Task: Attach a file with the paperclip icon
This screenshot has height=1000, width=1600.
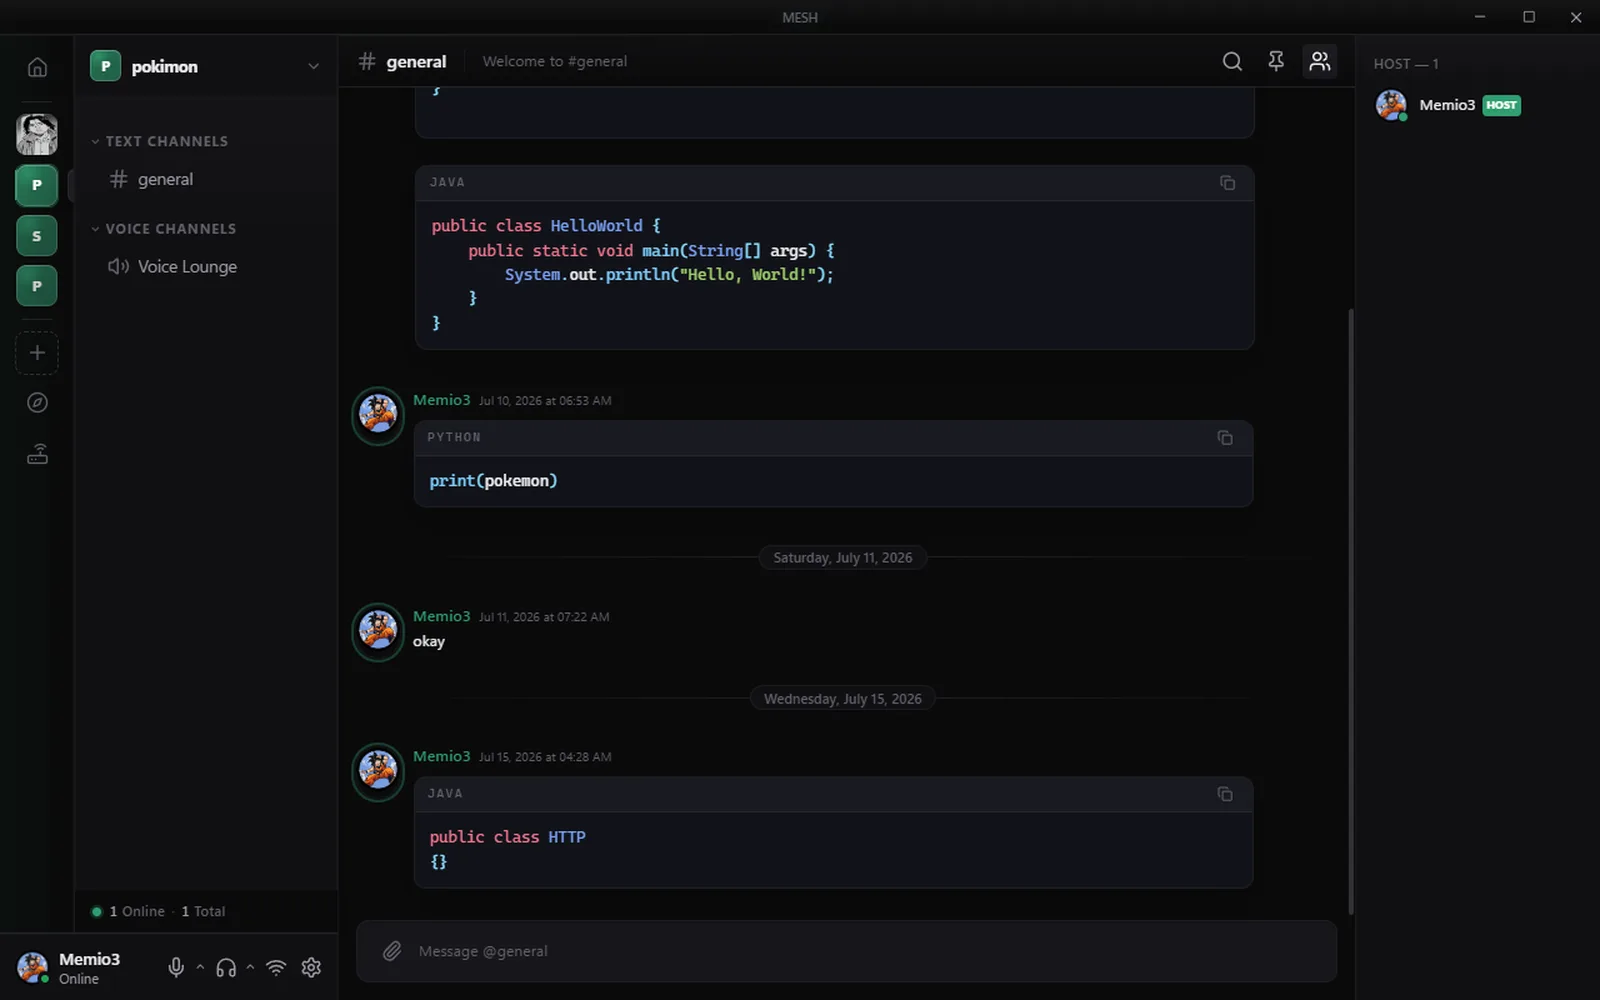Action: coord(392,951)
